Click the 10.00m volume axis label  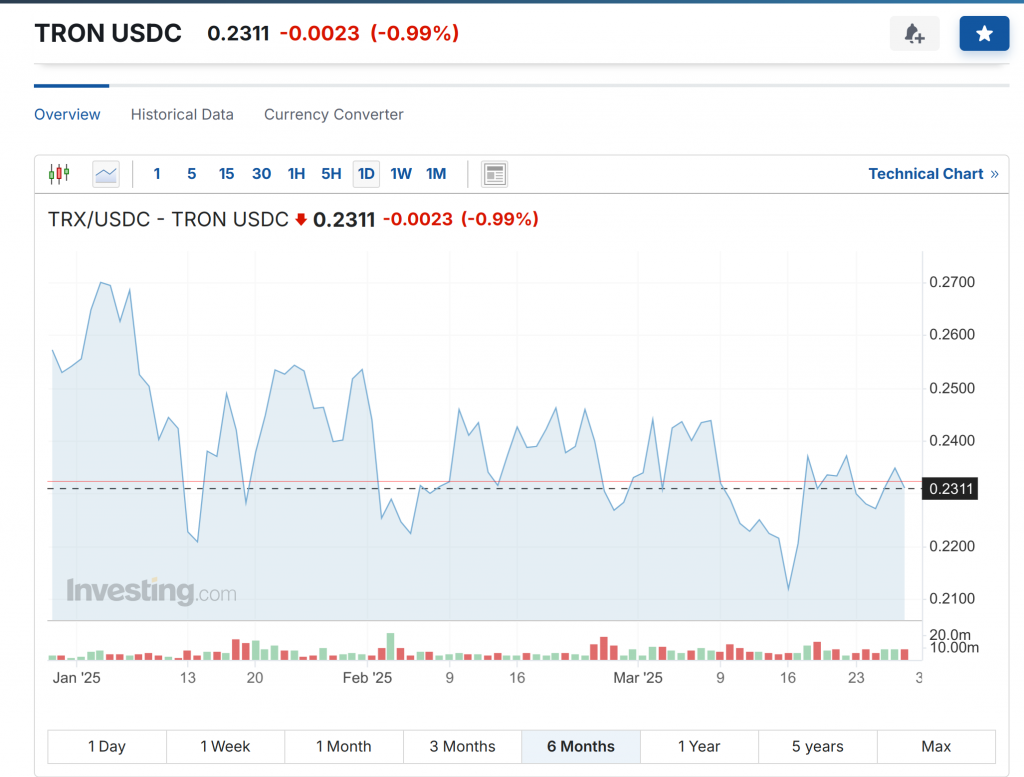pos(953,648)
